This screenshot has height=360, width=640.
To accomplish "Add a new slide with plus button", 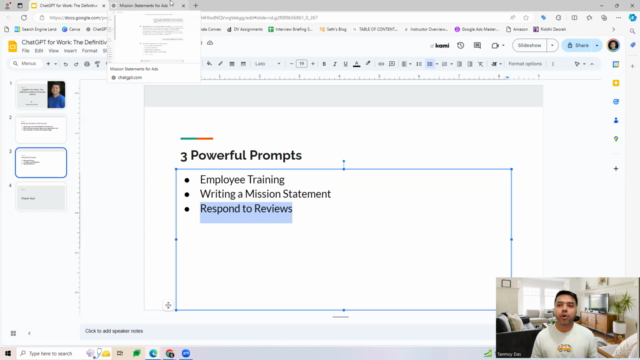I will click(x=48, y=64).
